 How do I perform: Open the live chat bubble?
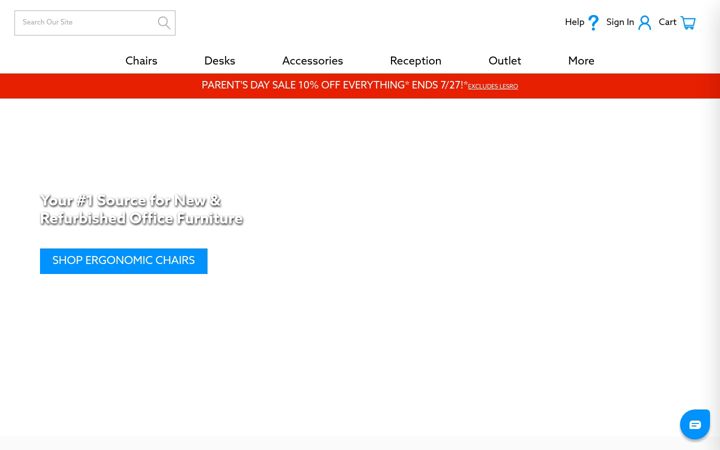695,424
